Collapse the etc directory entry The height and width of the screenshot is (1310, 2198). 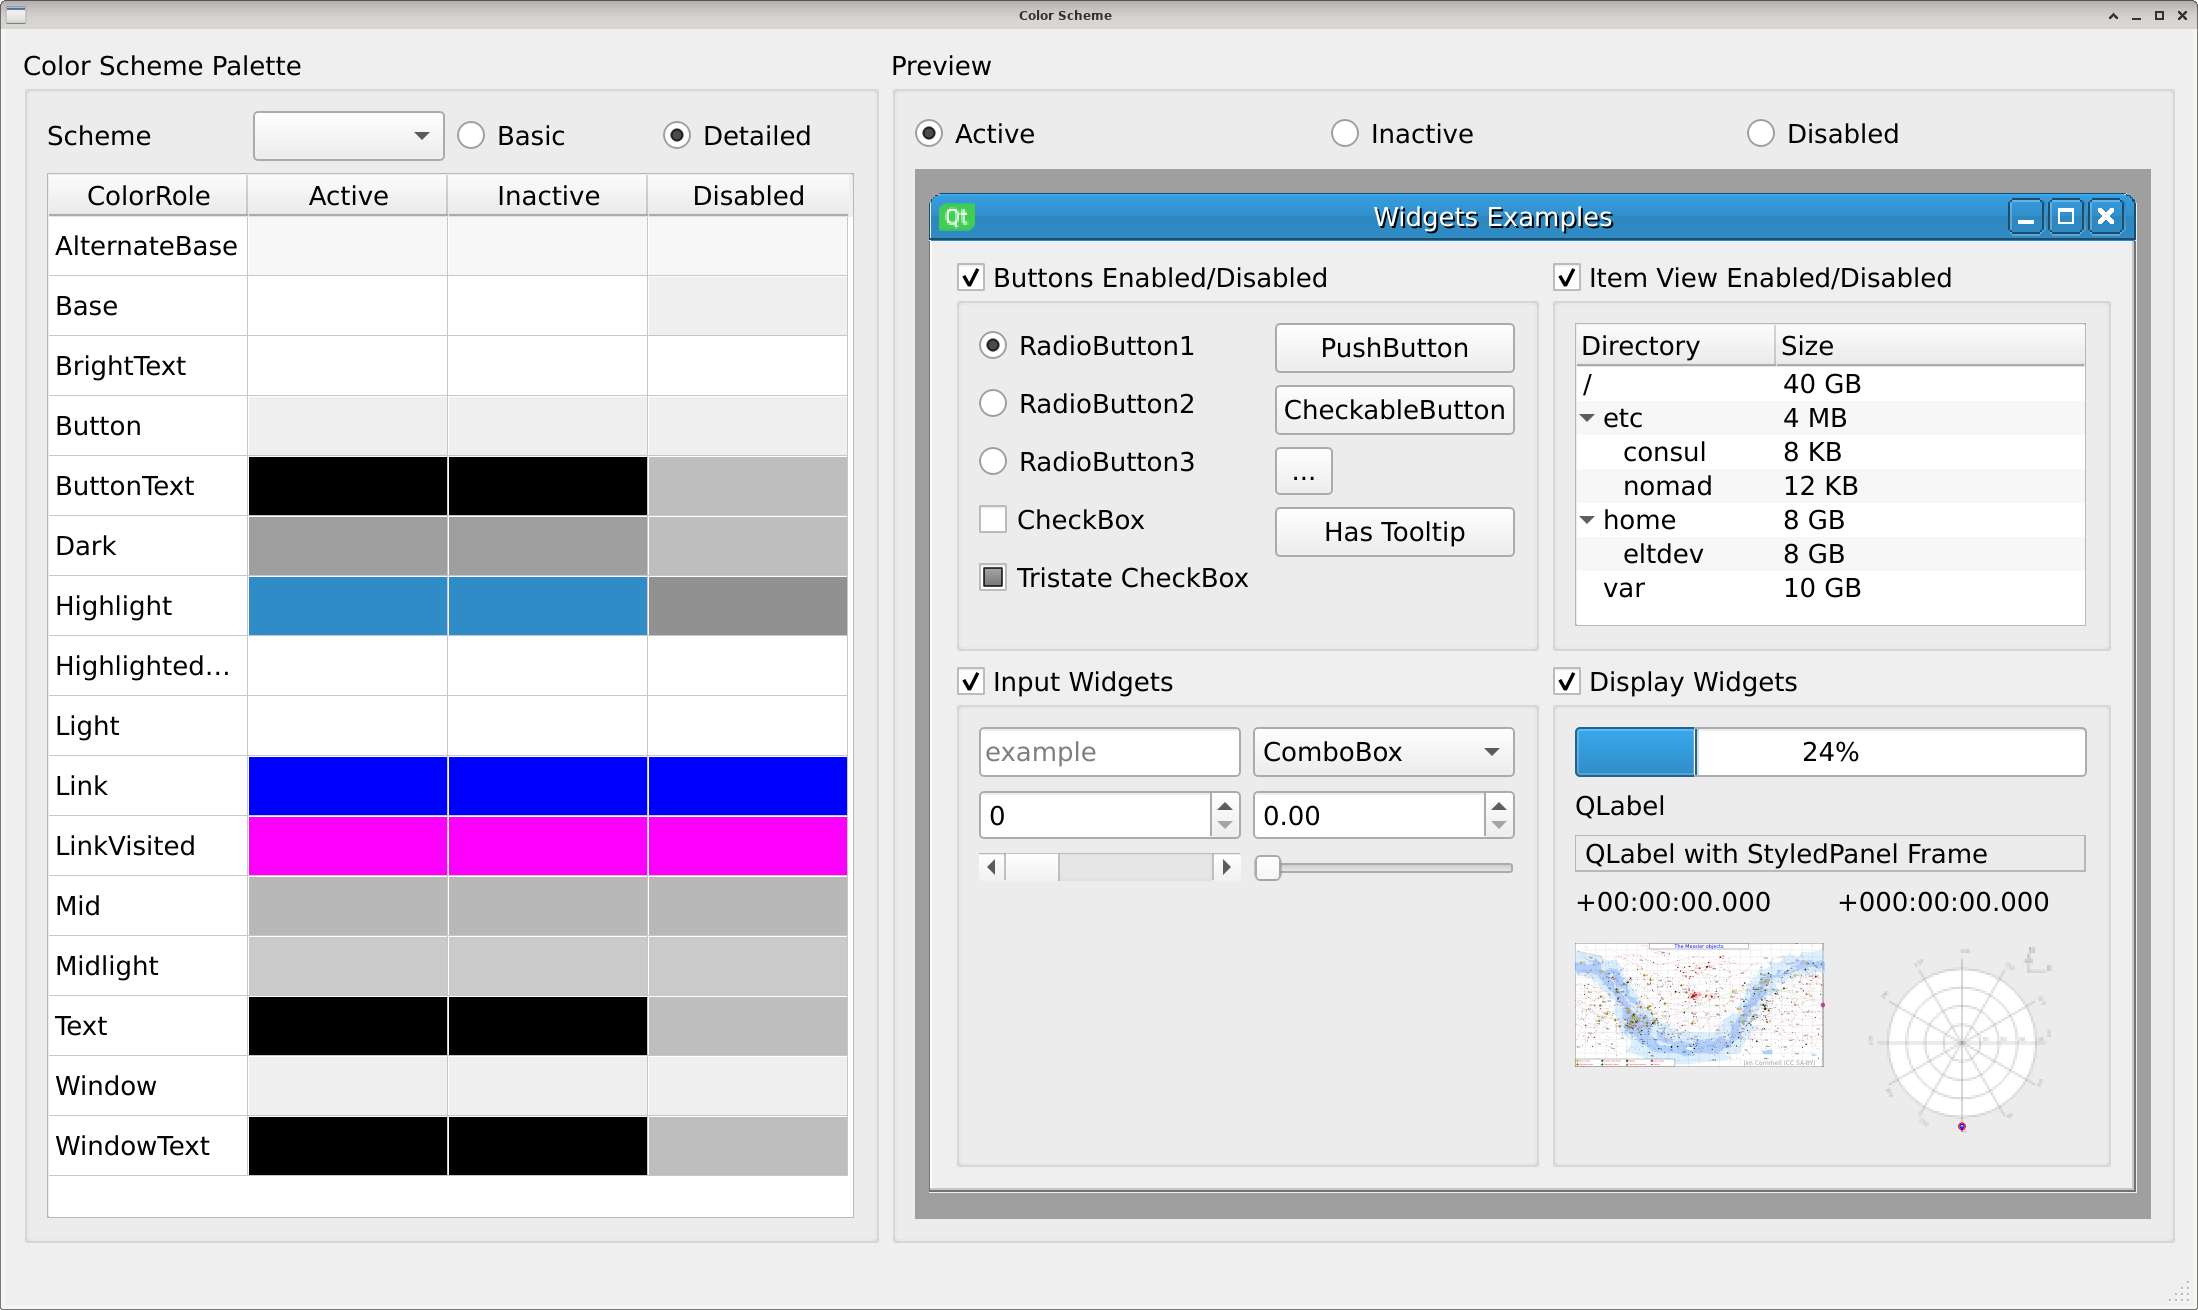pos(1588,418)
